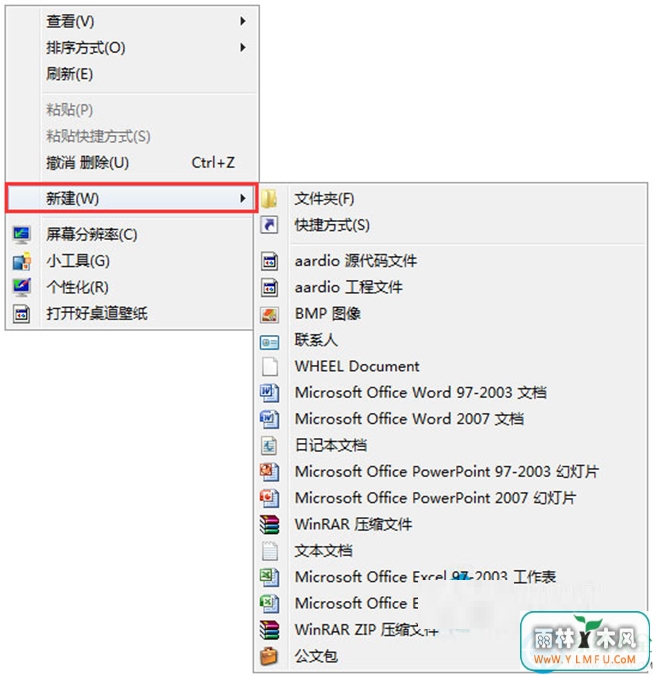Viewport: 655px width, 676px height.
Task: Click the second Excel icon below the 97-2003 entry
Action: click(x=270, y=604)
